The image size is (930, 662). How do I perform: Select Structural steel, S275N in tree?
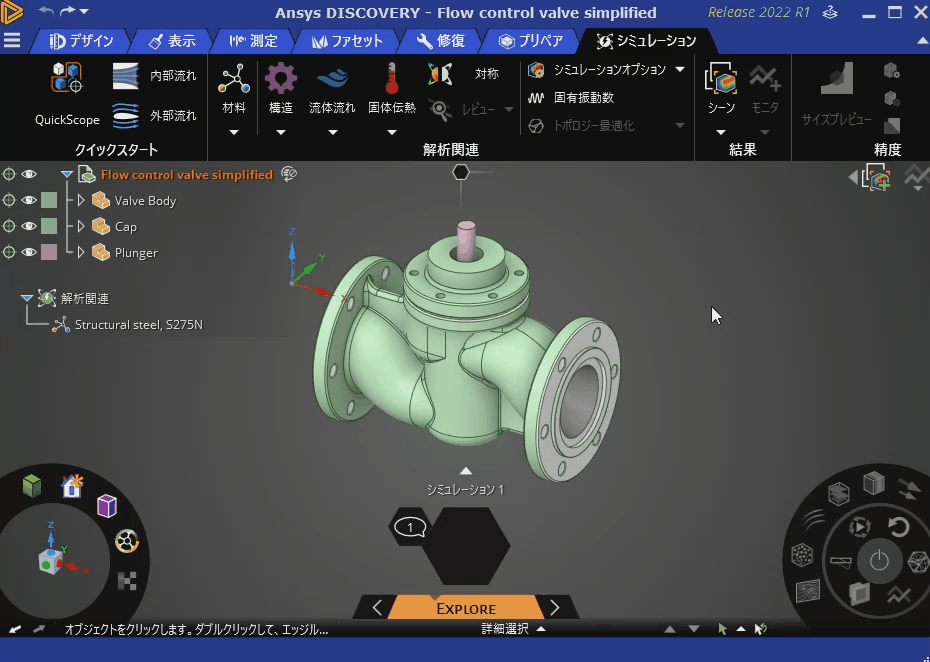(138, 324)
